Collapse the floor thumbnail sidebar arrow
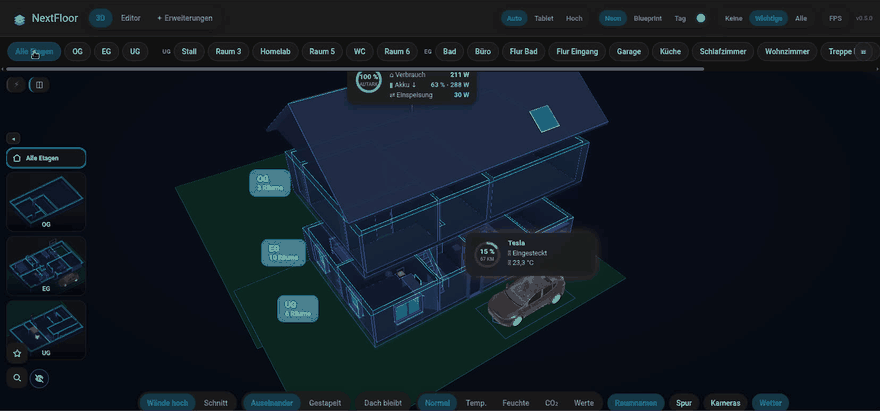The width and height of the screenshot is (880, 411). tap(13, 138)
